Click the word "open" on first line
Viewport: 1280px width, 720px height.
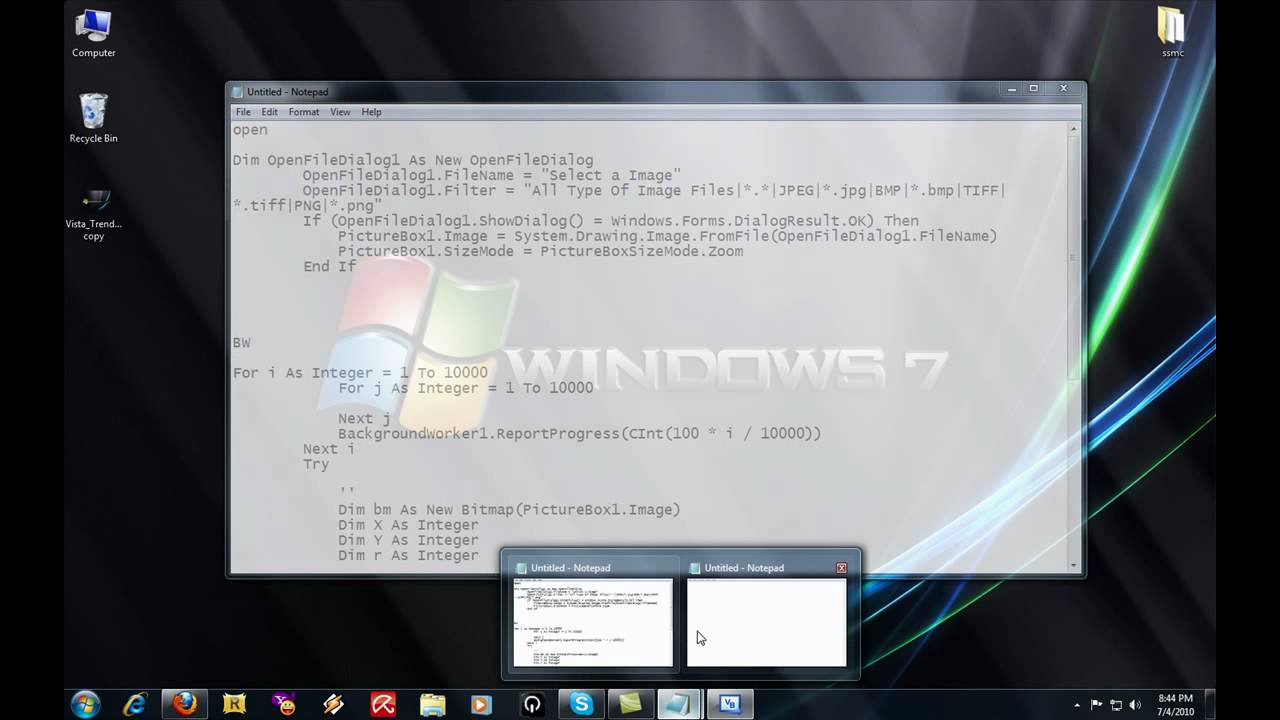coord(250,130)
